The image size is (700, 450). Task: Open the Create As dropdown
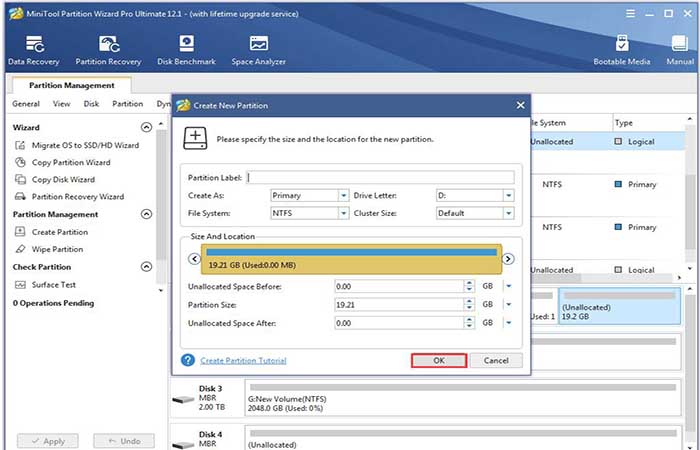(x=343, y=196)
